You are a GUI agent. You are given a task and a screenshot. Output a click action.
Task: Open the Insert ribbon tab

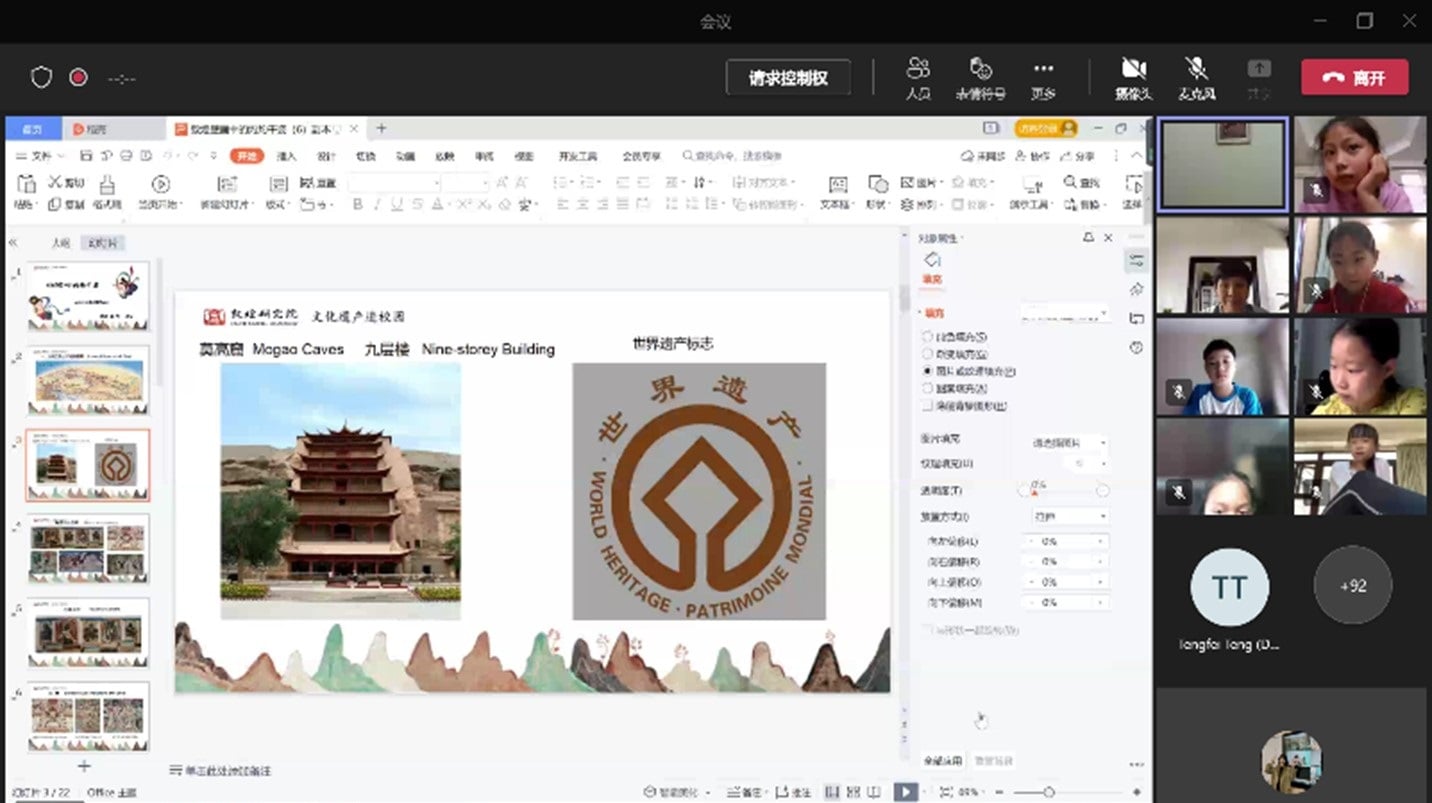[287, 156]
